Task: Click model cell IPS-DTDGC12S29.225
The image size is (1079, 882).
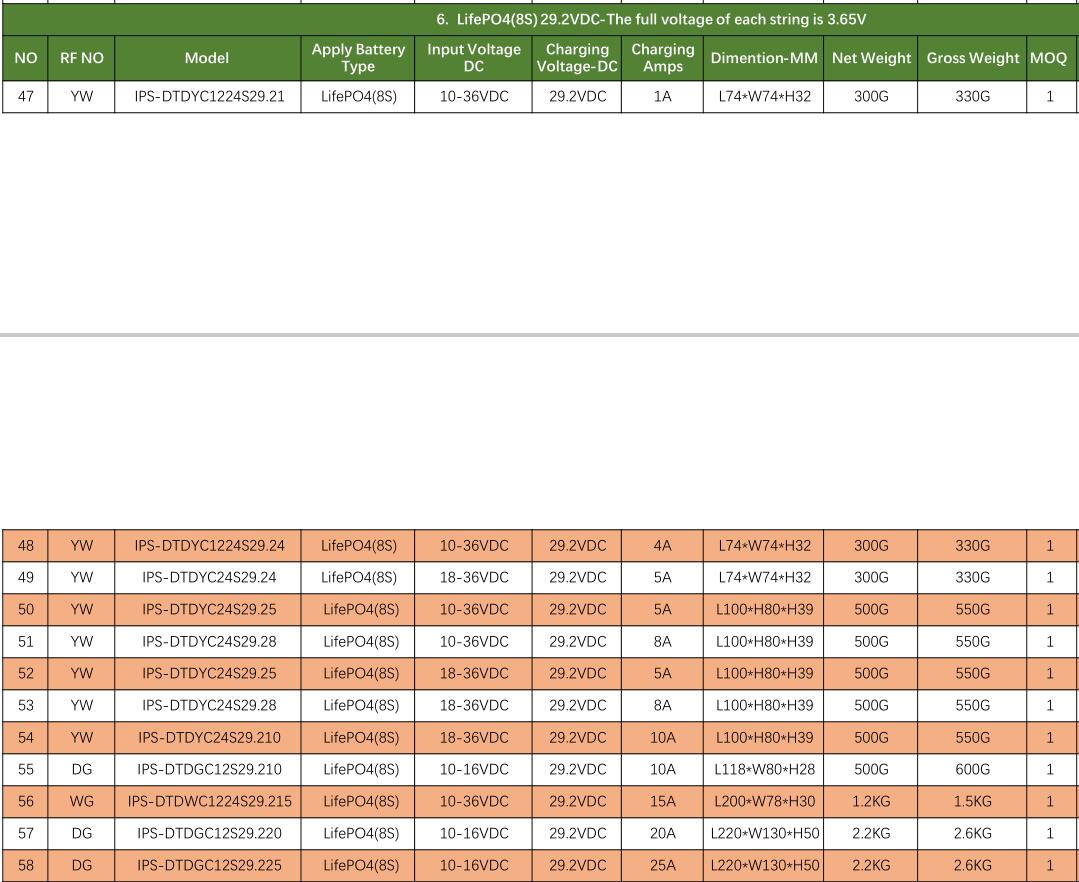Action: [x=209, y=865]
